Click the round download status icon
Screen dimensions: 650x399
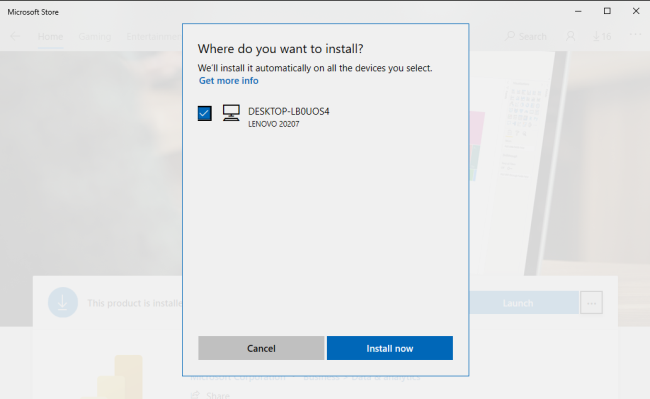[63, 302]
